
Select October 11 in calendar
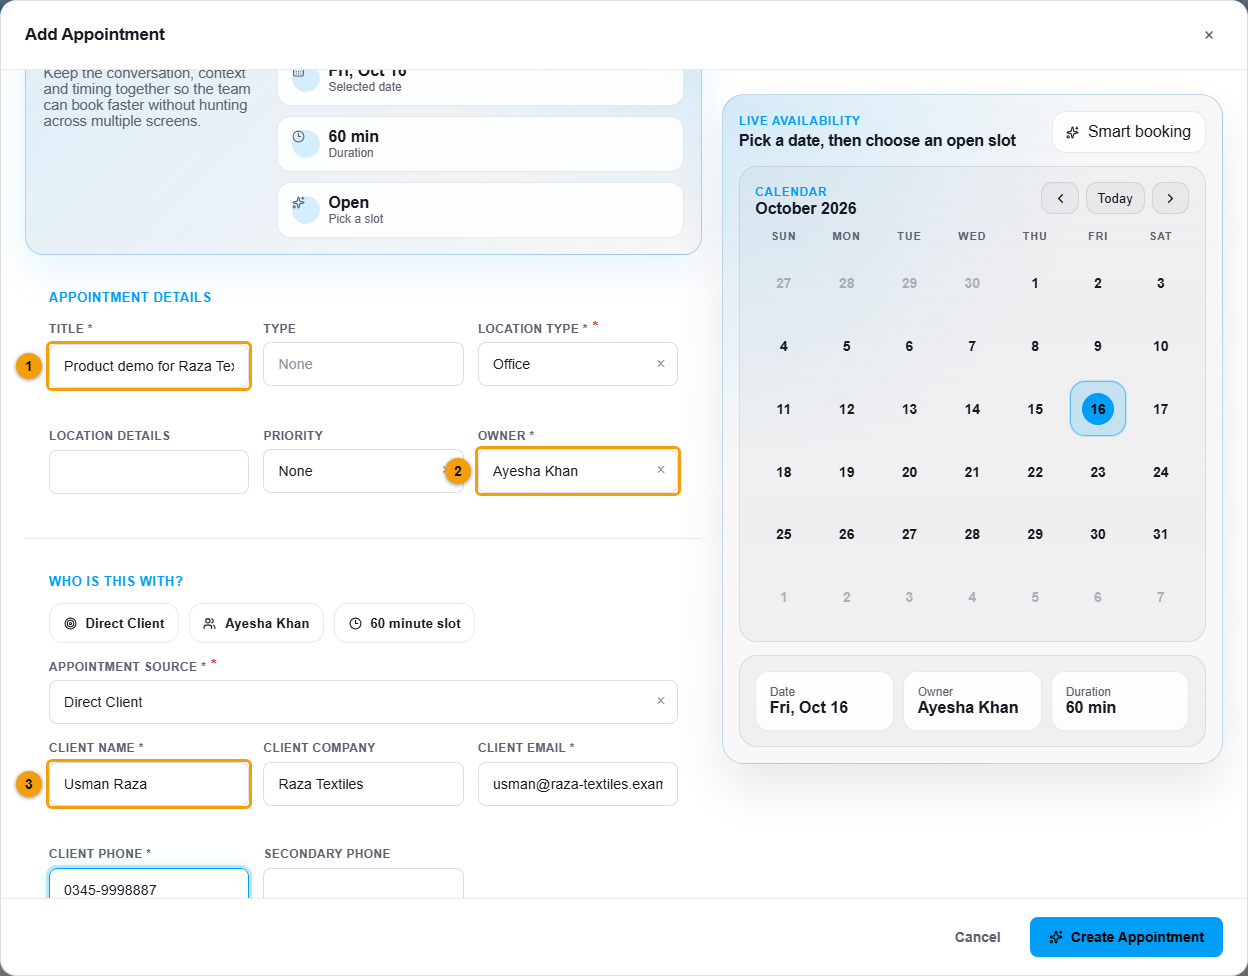(x=784, y=409)
